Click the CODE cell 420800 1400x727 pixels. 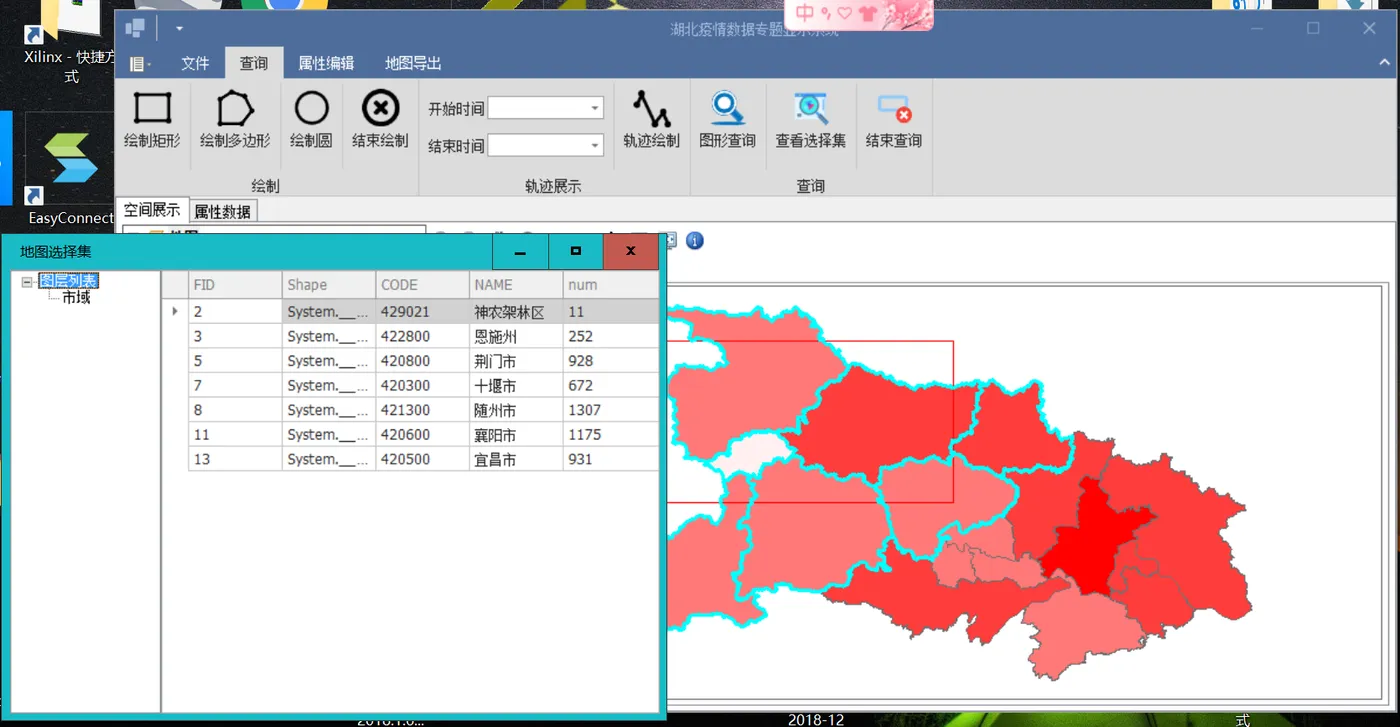coord(423,361)
